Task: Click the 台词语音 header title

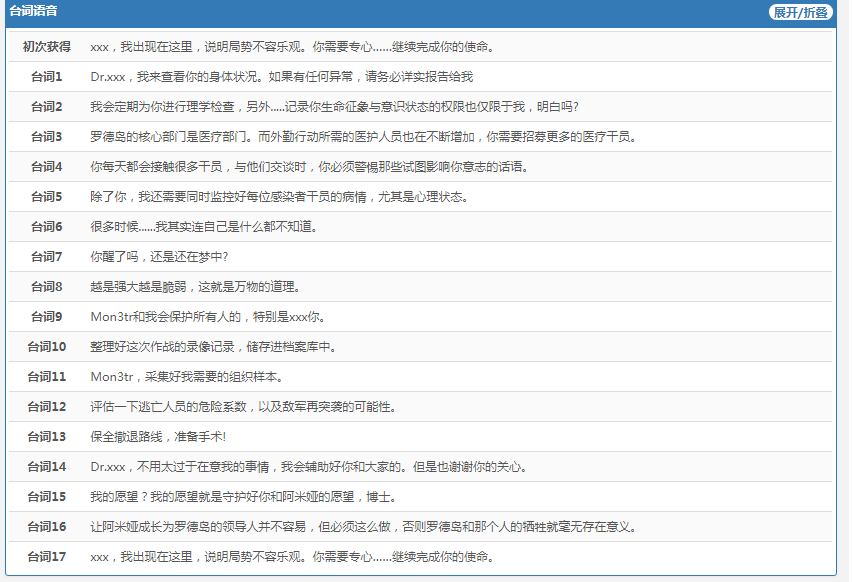Action: 33,12
